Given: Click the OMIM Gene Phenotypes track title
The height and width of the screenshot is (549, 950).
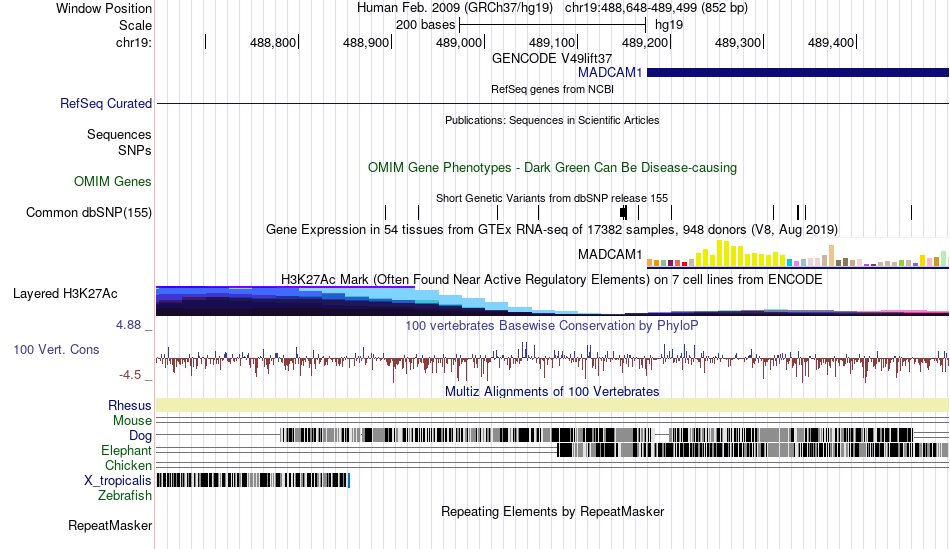Looking at the screenshot, I should [552, 168].
